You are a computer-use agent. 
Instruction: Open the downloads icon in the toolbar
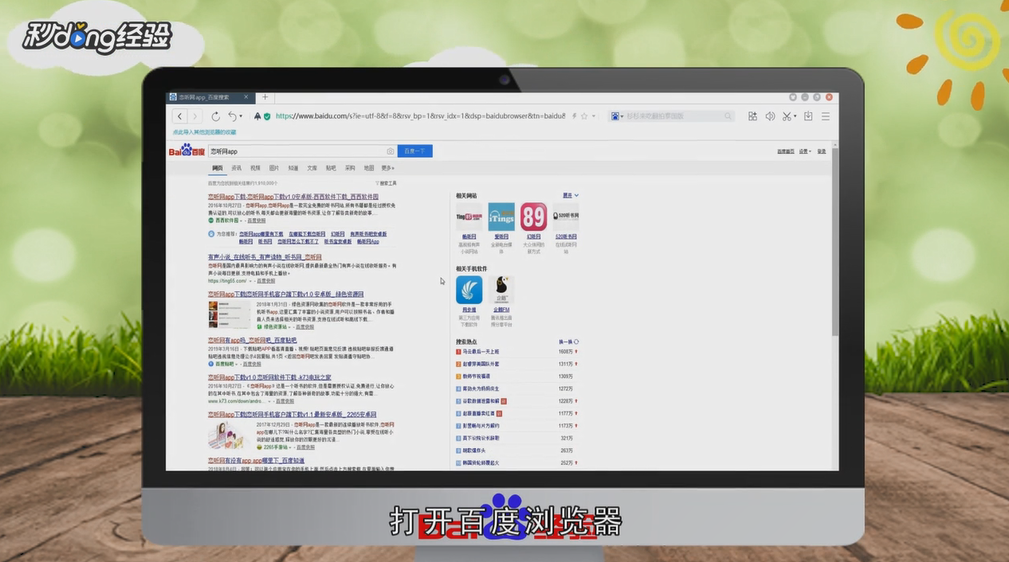point(808,117)
